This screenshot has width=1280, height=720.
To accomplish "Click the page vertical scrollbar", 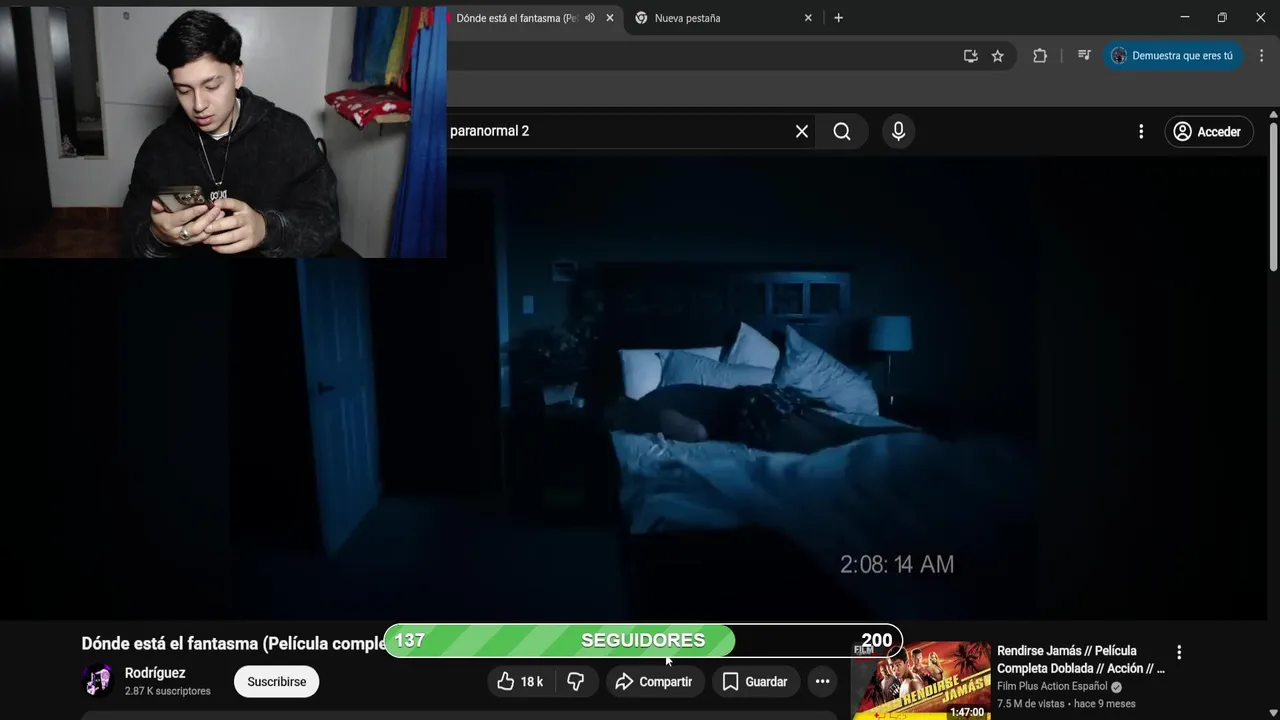I will point(1273,195).
